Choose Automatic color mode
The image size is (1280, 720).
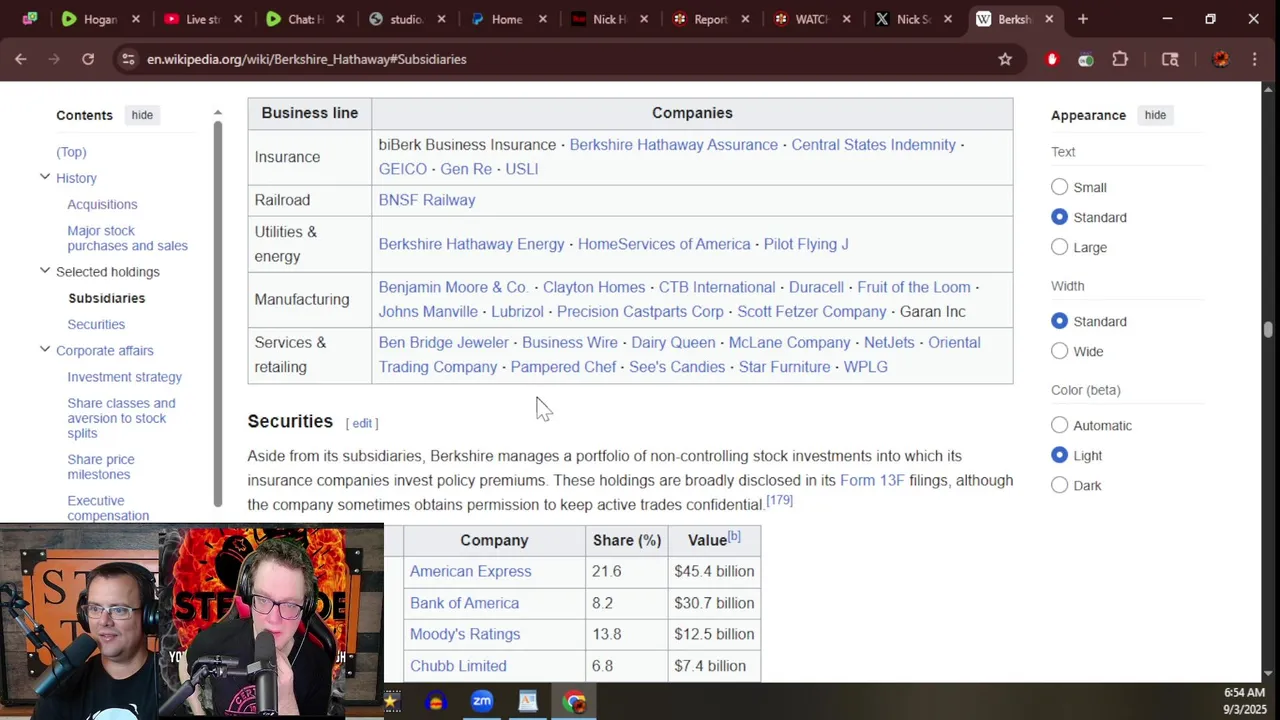(1059, 425)
